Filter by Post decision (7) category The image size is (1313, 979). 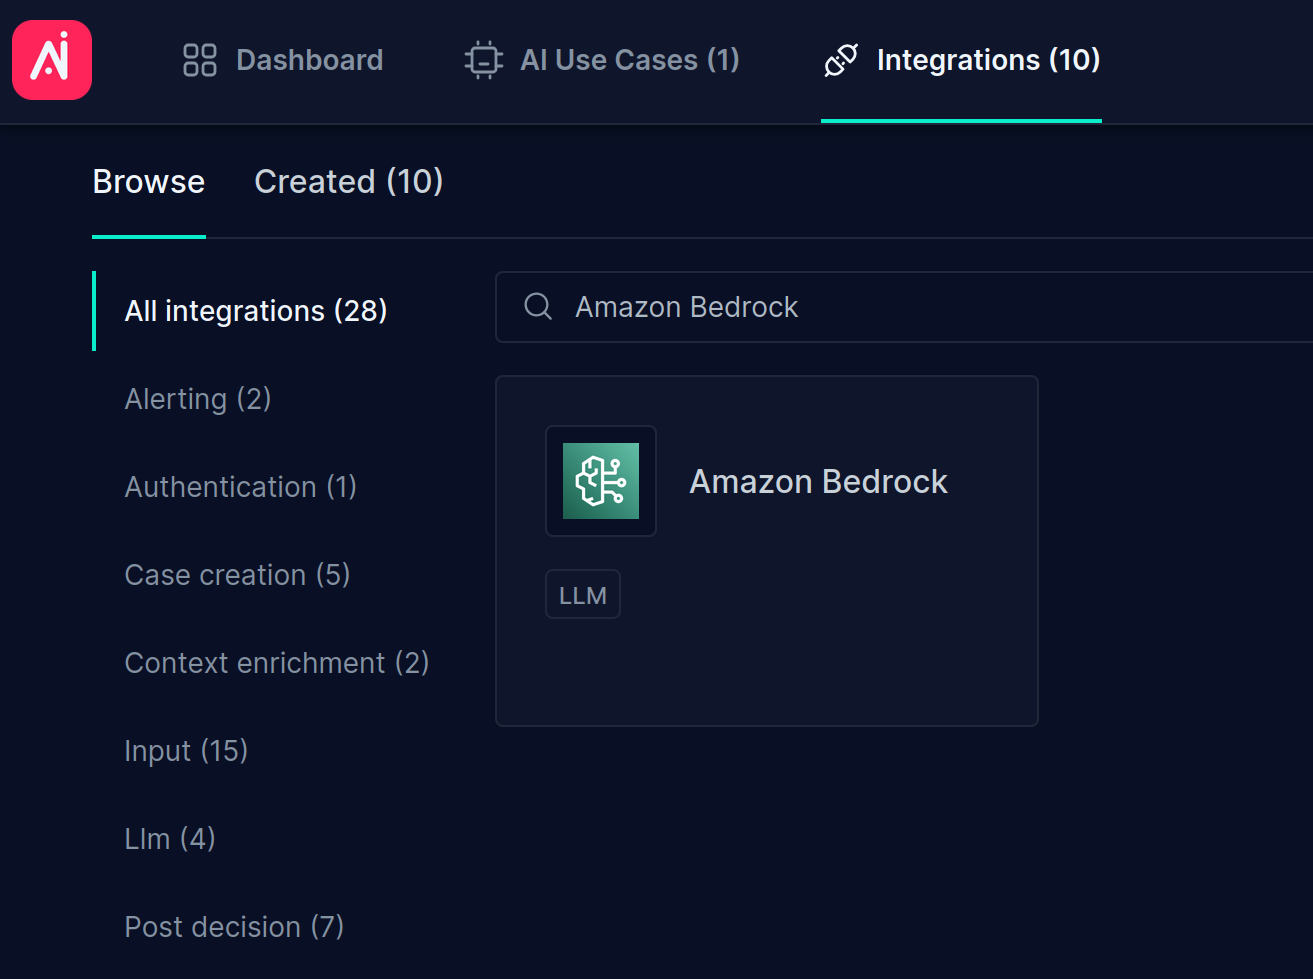pos(234,927)
